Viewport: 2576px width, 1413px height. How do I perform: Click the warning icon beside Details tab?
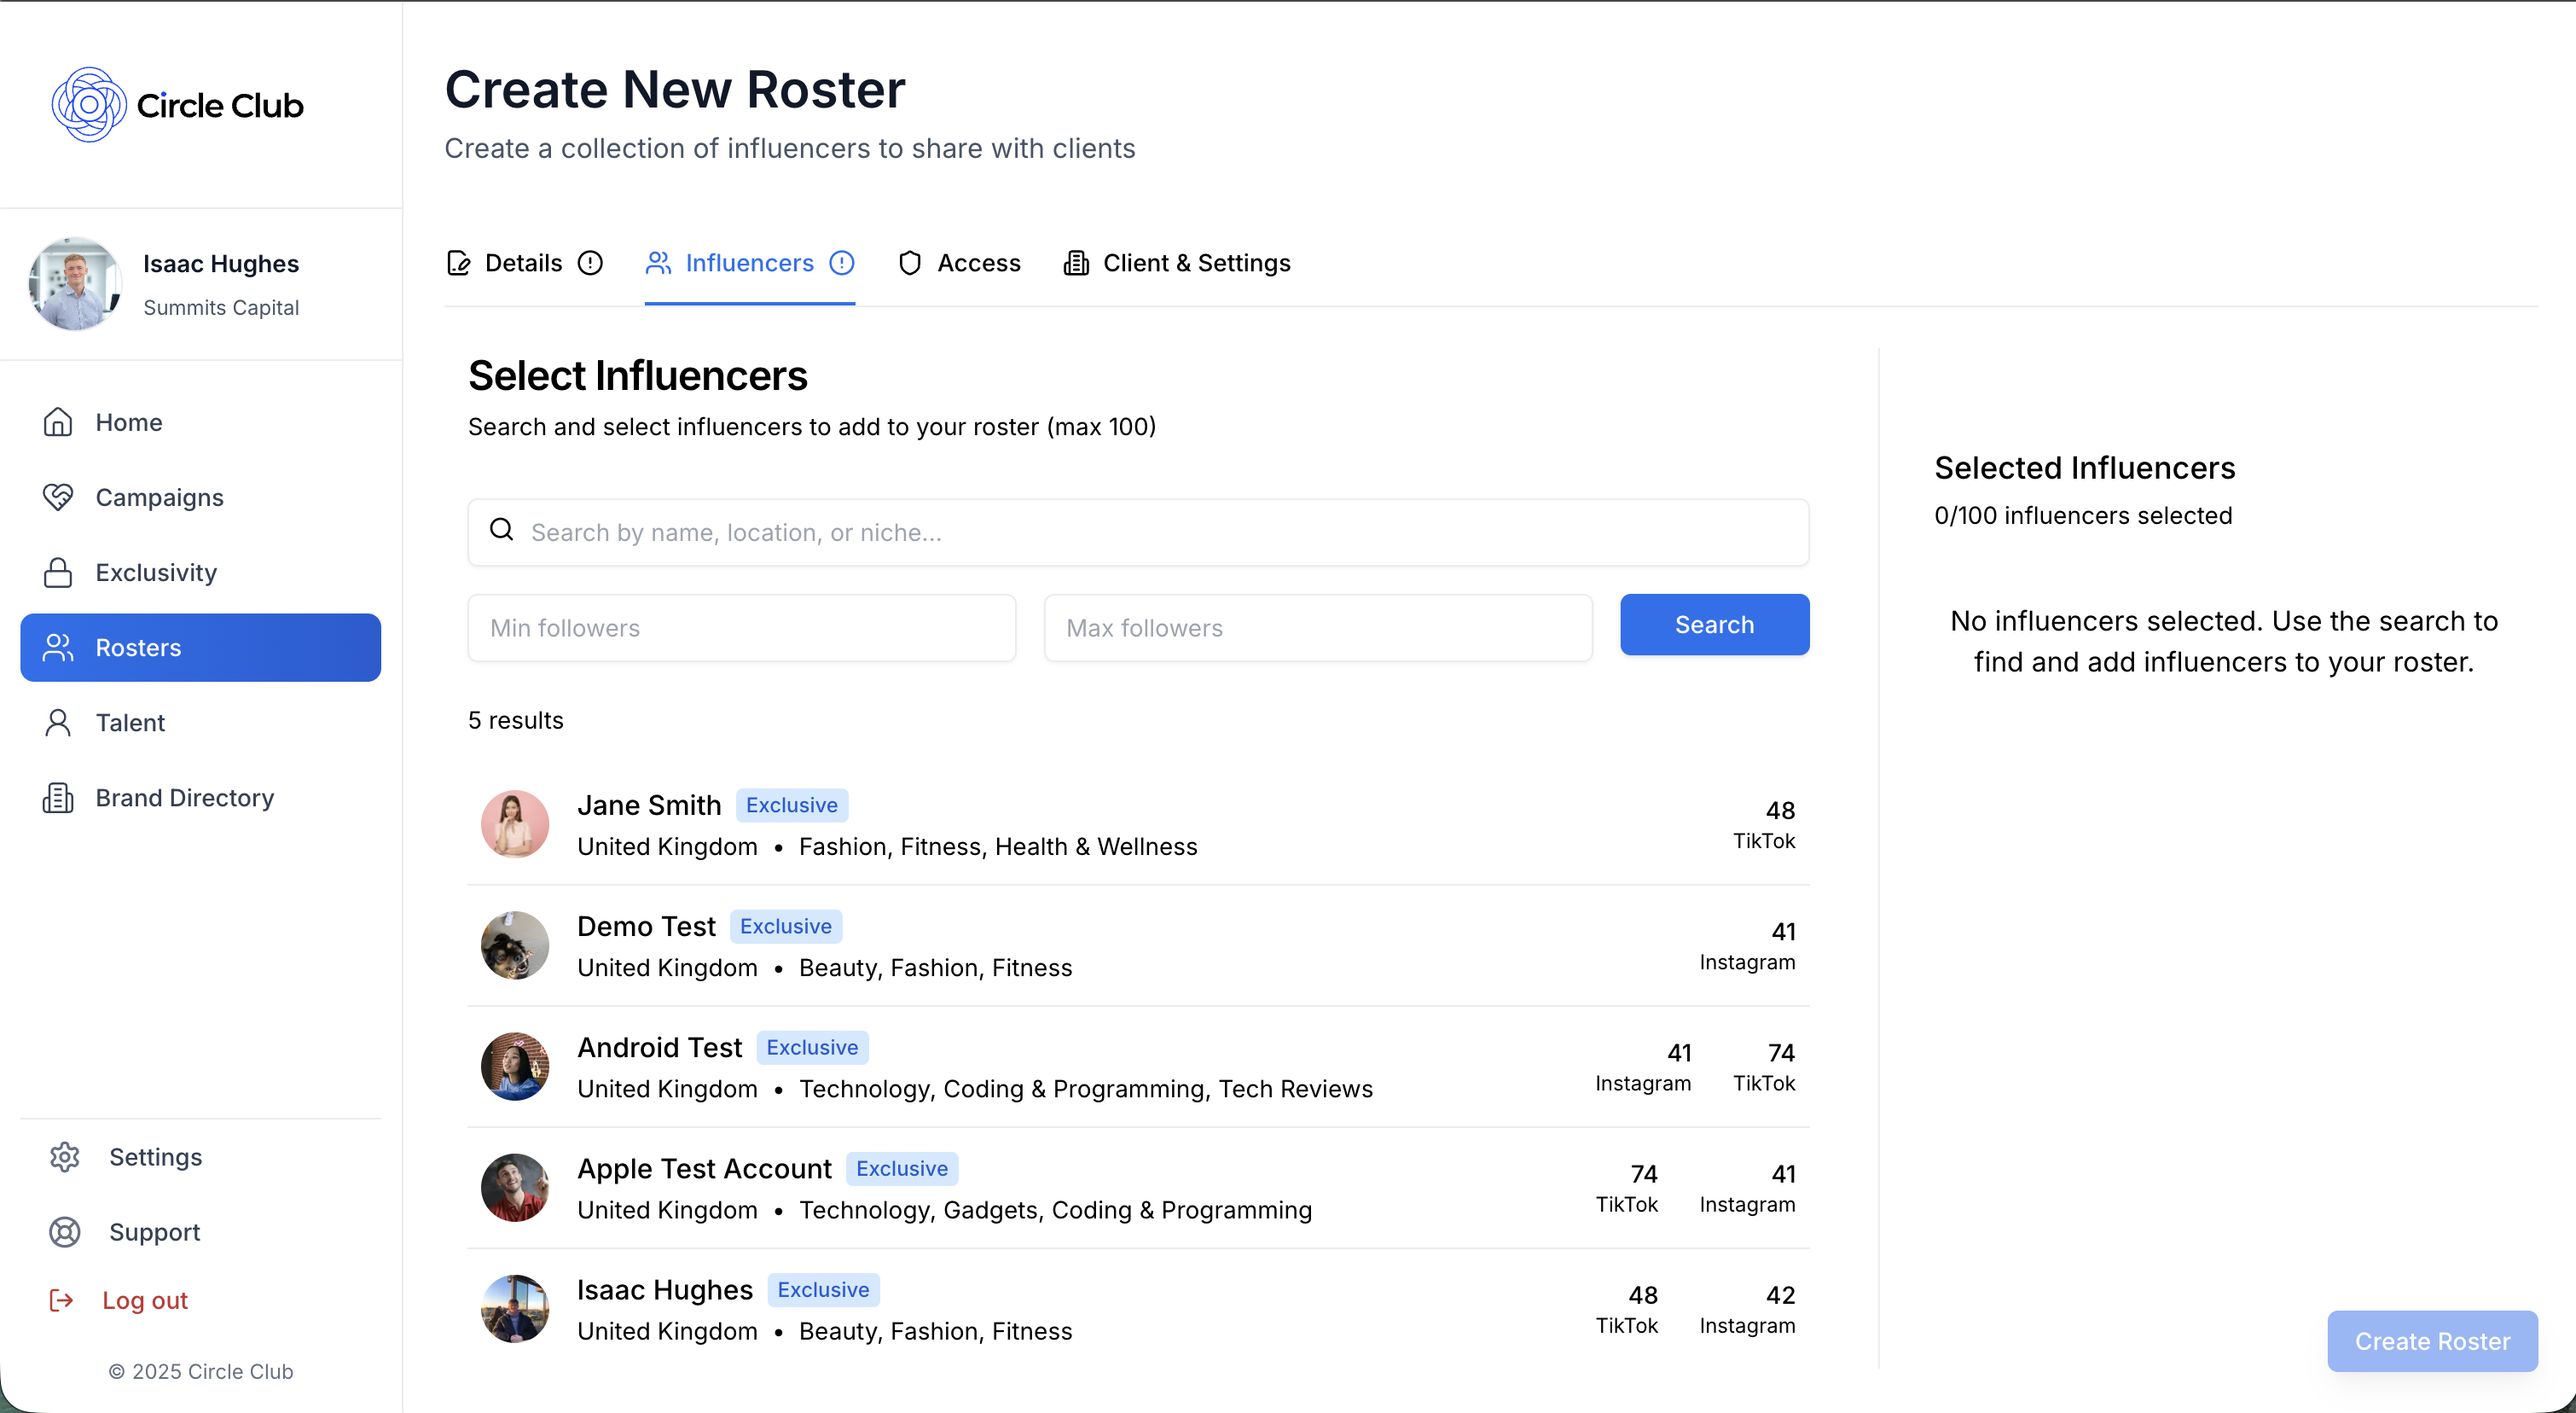coord(590,263)
